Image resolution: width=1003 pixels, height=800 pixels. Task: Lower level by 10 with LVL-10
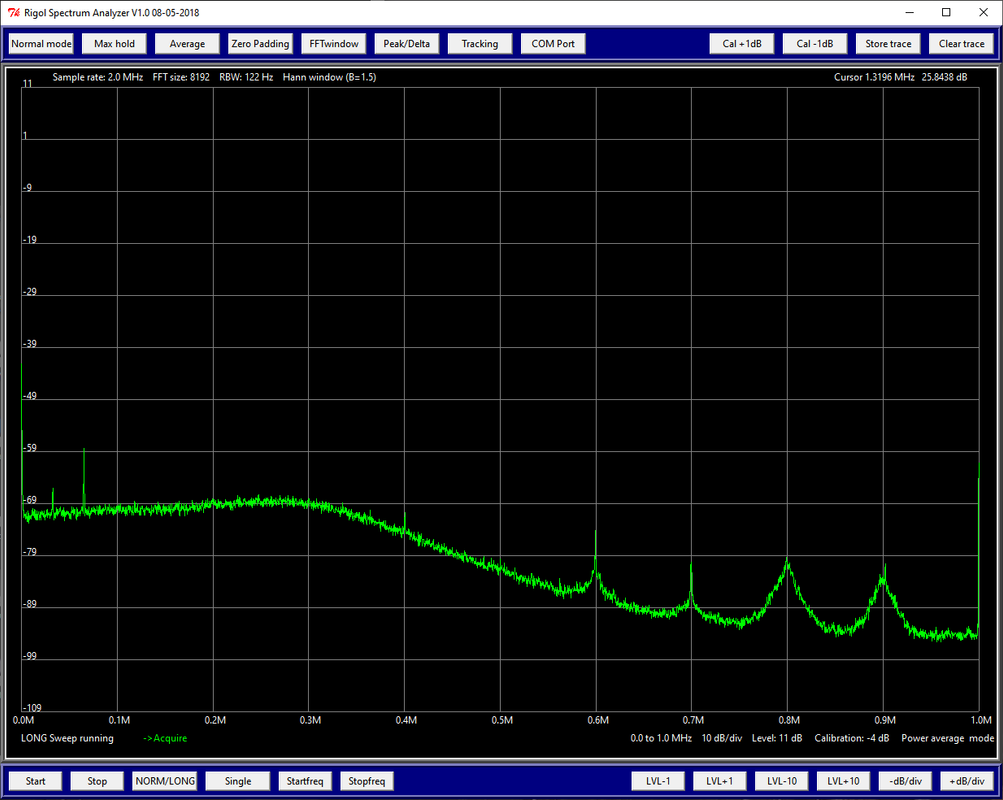click(782, 781)
